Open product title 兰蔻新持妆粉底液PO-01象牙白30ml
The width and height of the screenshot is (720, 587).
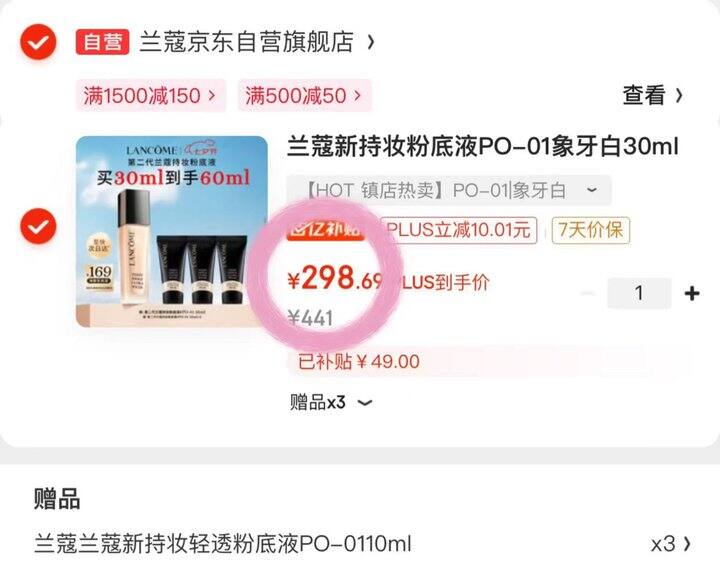483,147
